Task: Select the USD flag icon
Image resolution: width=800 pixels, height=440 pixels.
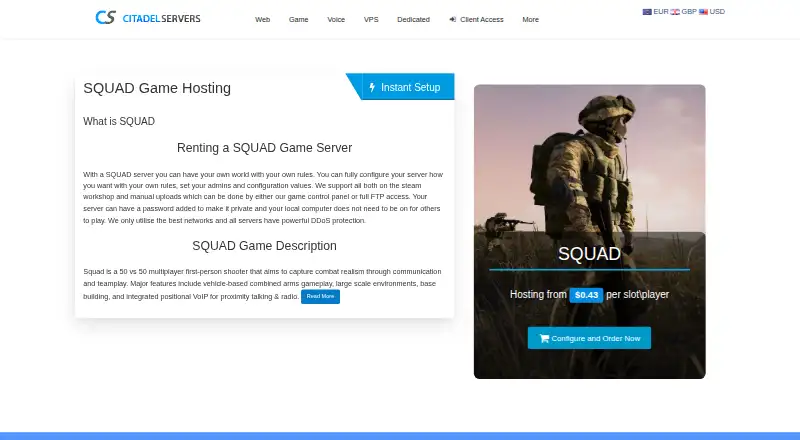Action: (703, 12)
